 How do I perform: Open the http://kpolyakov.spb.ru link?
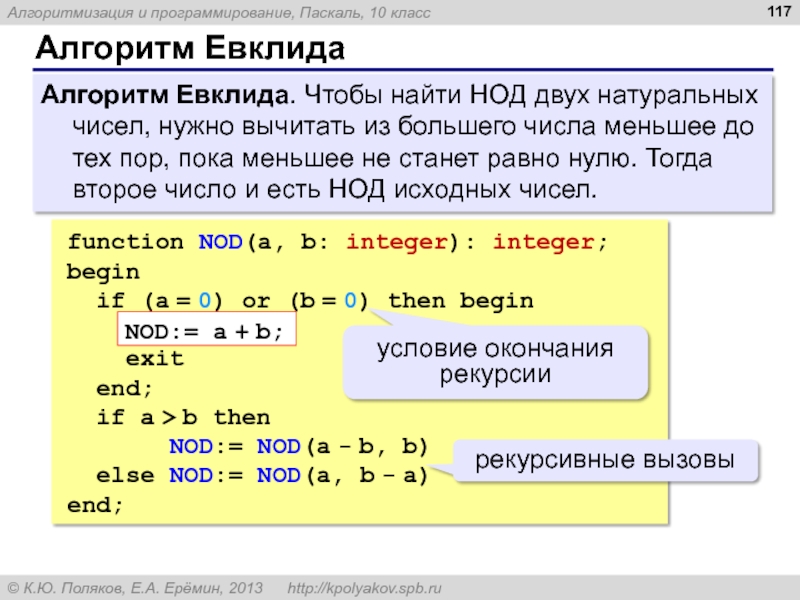coord(365,587)
